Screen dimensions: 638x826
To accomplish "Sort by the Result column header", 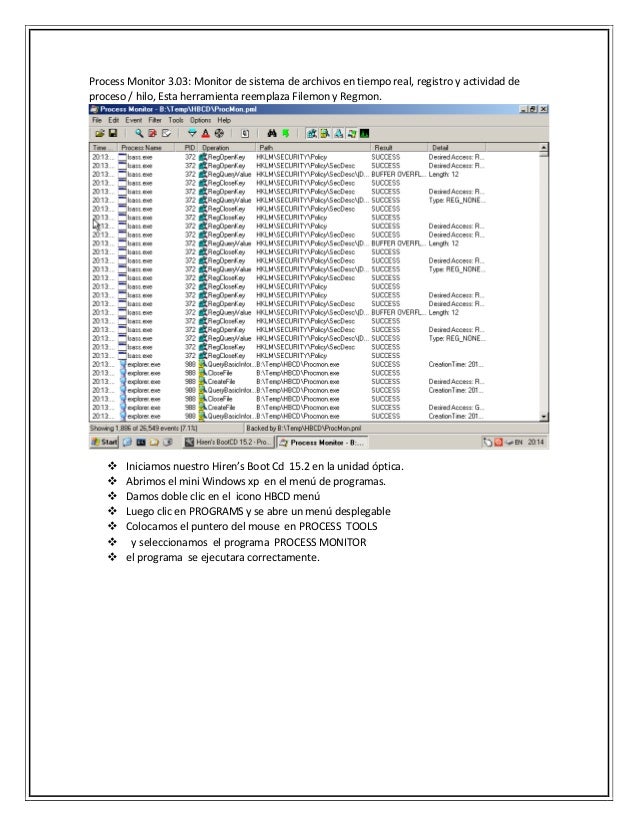I will (x=398, y=148).
